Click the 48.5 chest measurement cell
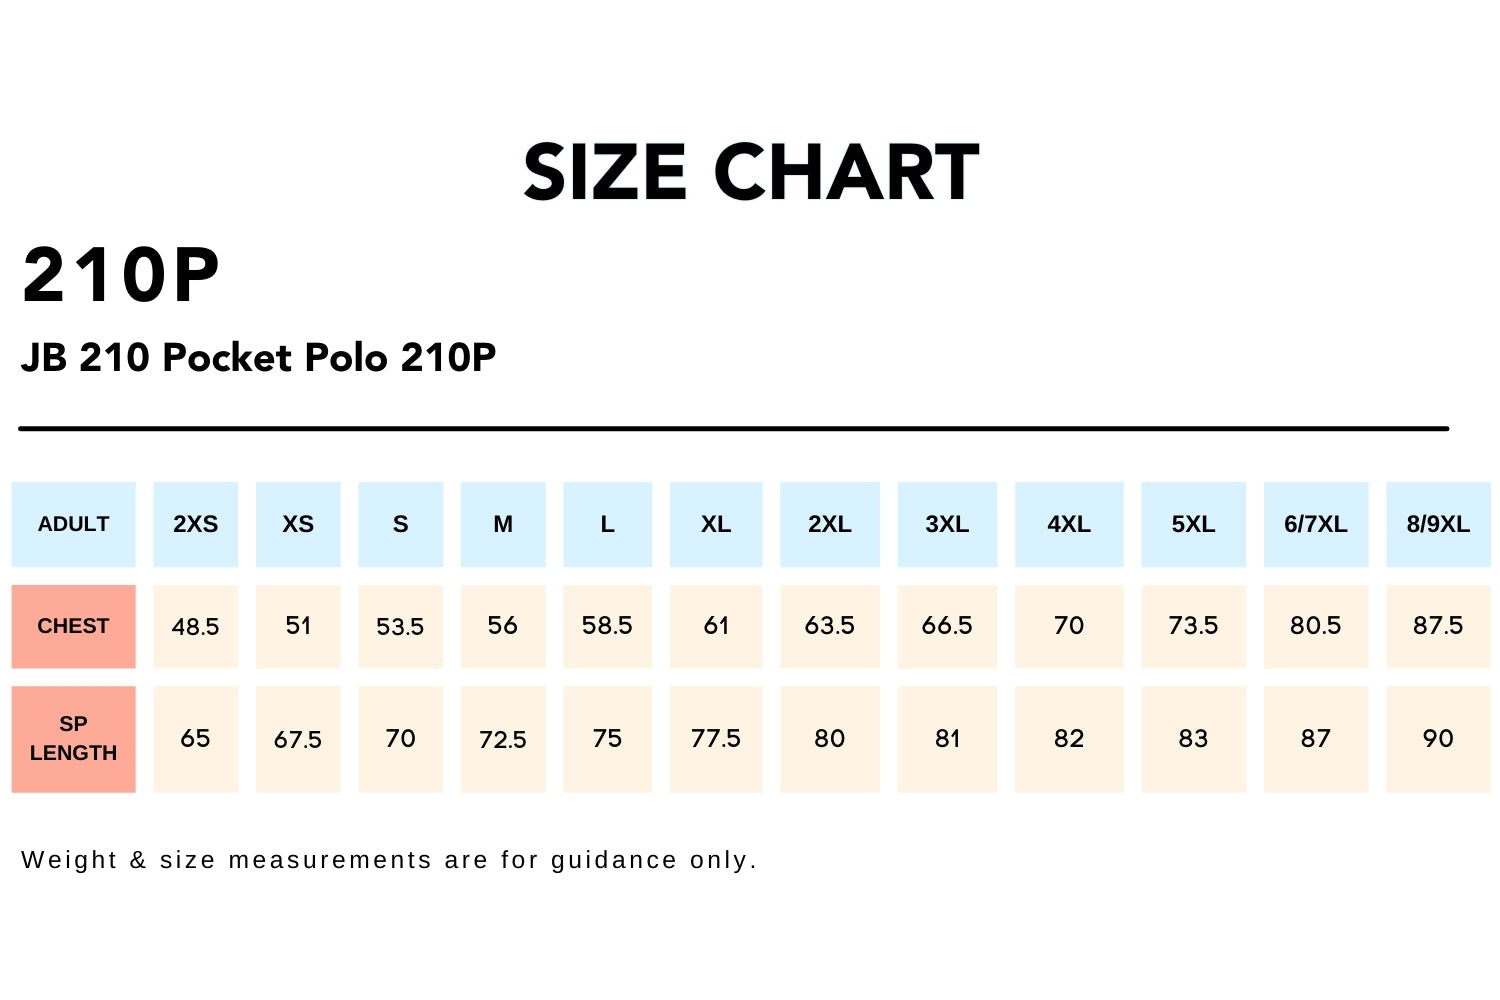 (x=195, y=627)
